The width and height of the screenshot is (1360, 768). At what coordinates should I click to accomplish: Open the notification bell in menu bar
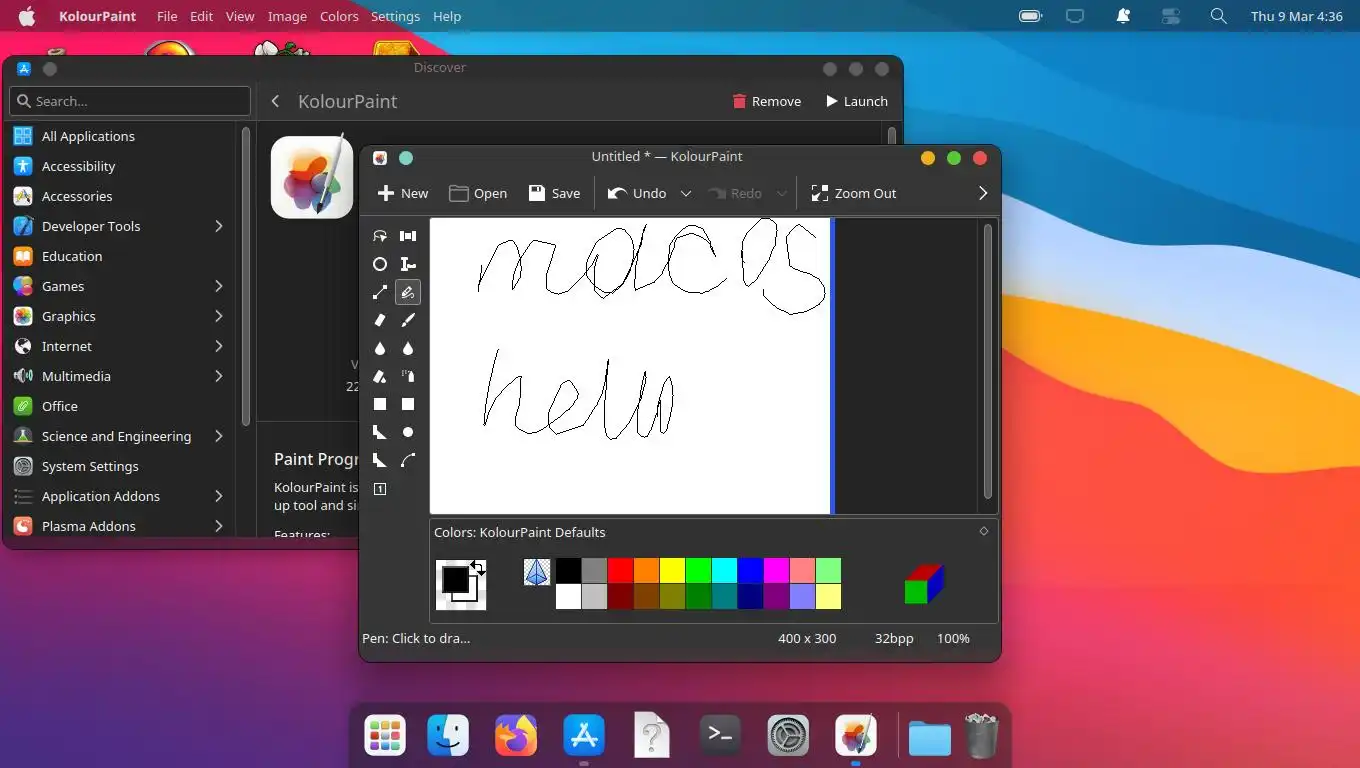[1123, 16]
